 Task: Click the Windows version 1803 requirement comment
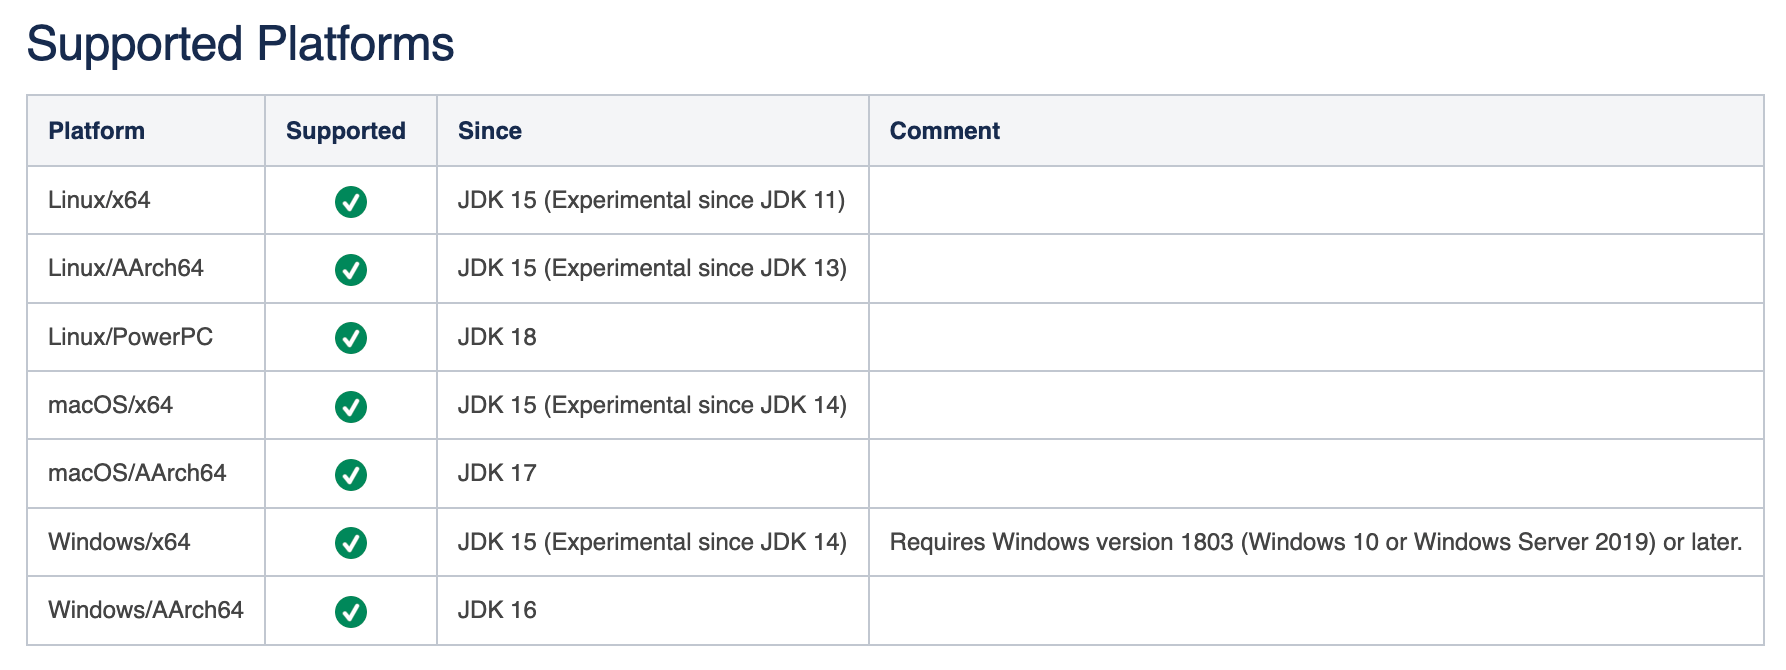click(x=1316, y=542)
